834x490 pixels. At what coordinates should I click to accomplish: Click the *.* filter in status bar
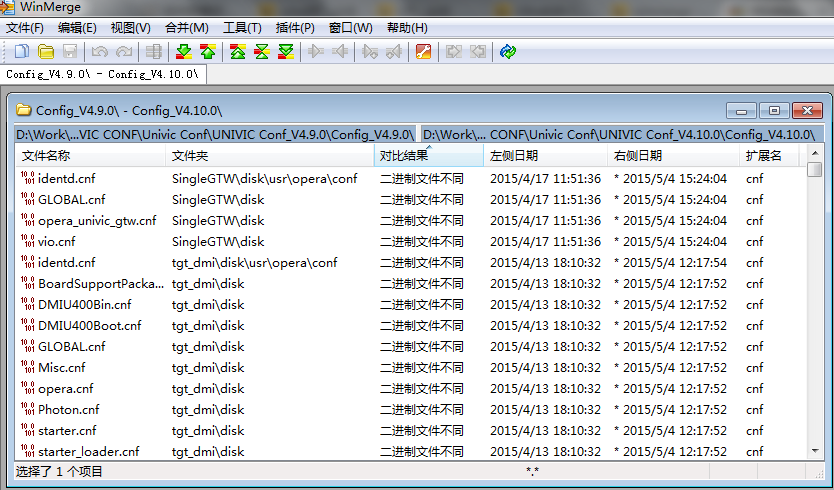pyautogui.click(x=532, y=471)
